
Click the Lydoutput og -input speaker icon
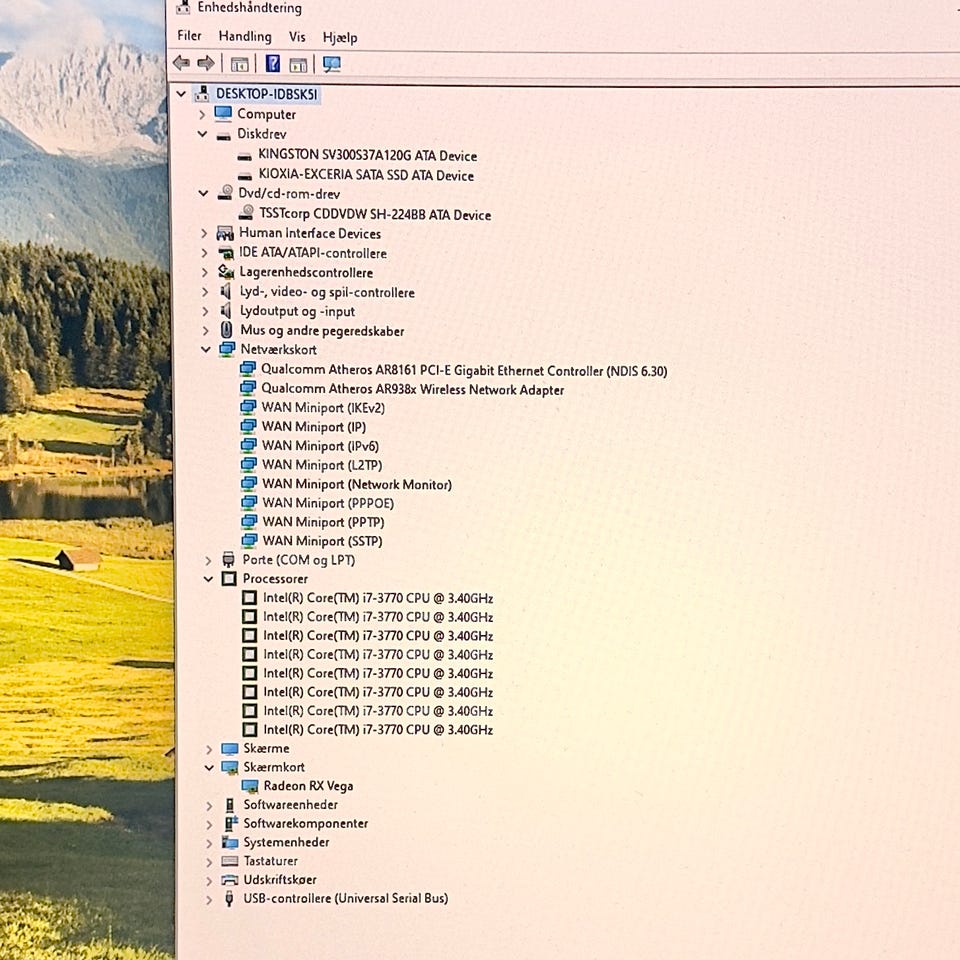(x=226, y=311)
